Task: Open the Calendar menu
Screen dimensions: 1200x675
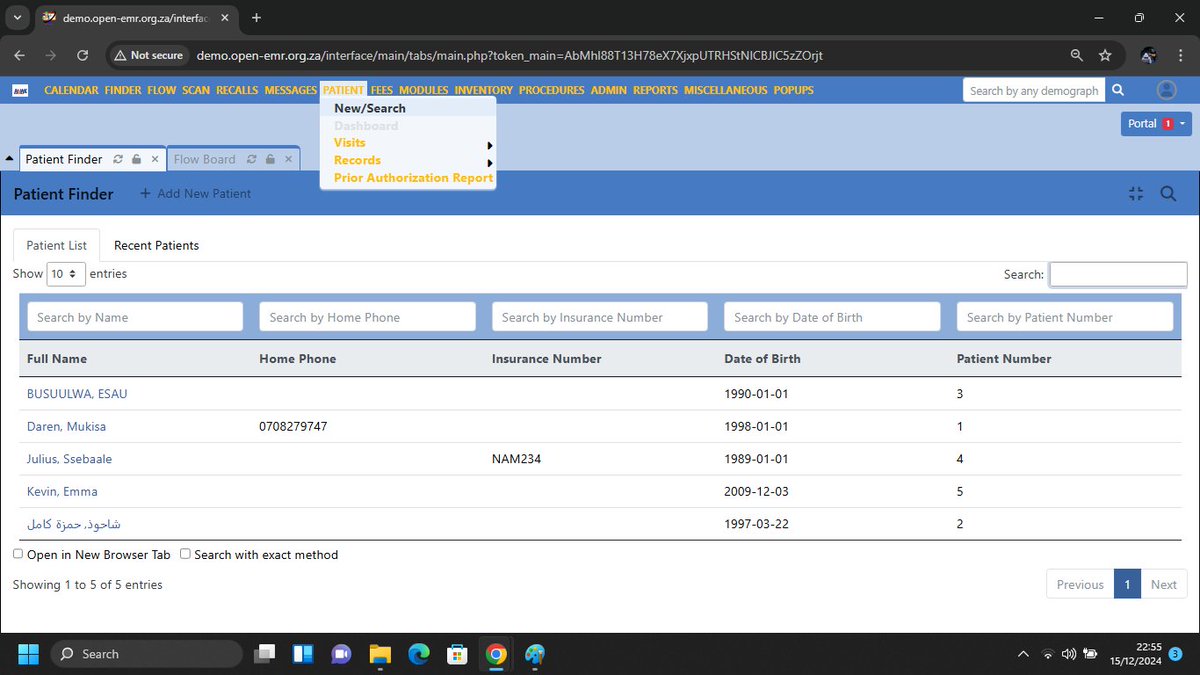Action: coord(71,90)
